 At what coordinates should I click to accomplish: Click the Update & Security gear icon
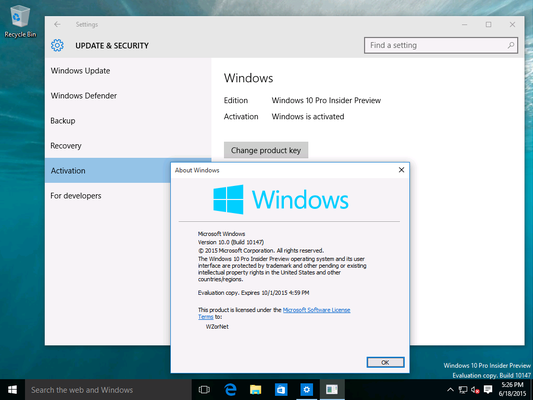[57, 45]
